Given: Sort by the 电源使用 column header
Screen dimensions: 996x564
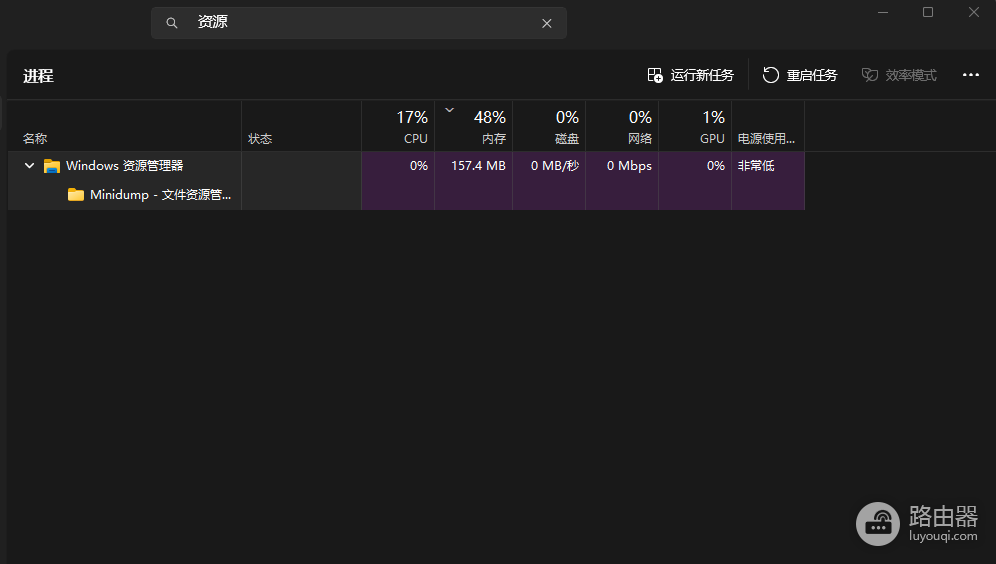Looking at the screenshot, I should pyautogui.click(x=768, y=126).
